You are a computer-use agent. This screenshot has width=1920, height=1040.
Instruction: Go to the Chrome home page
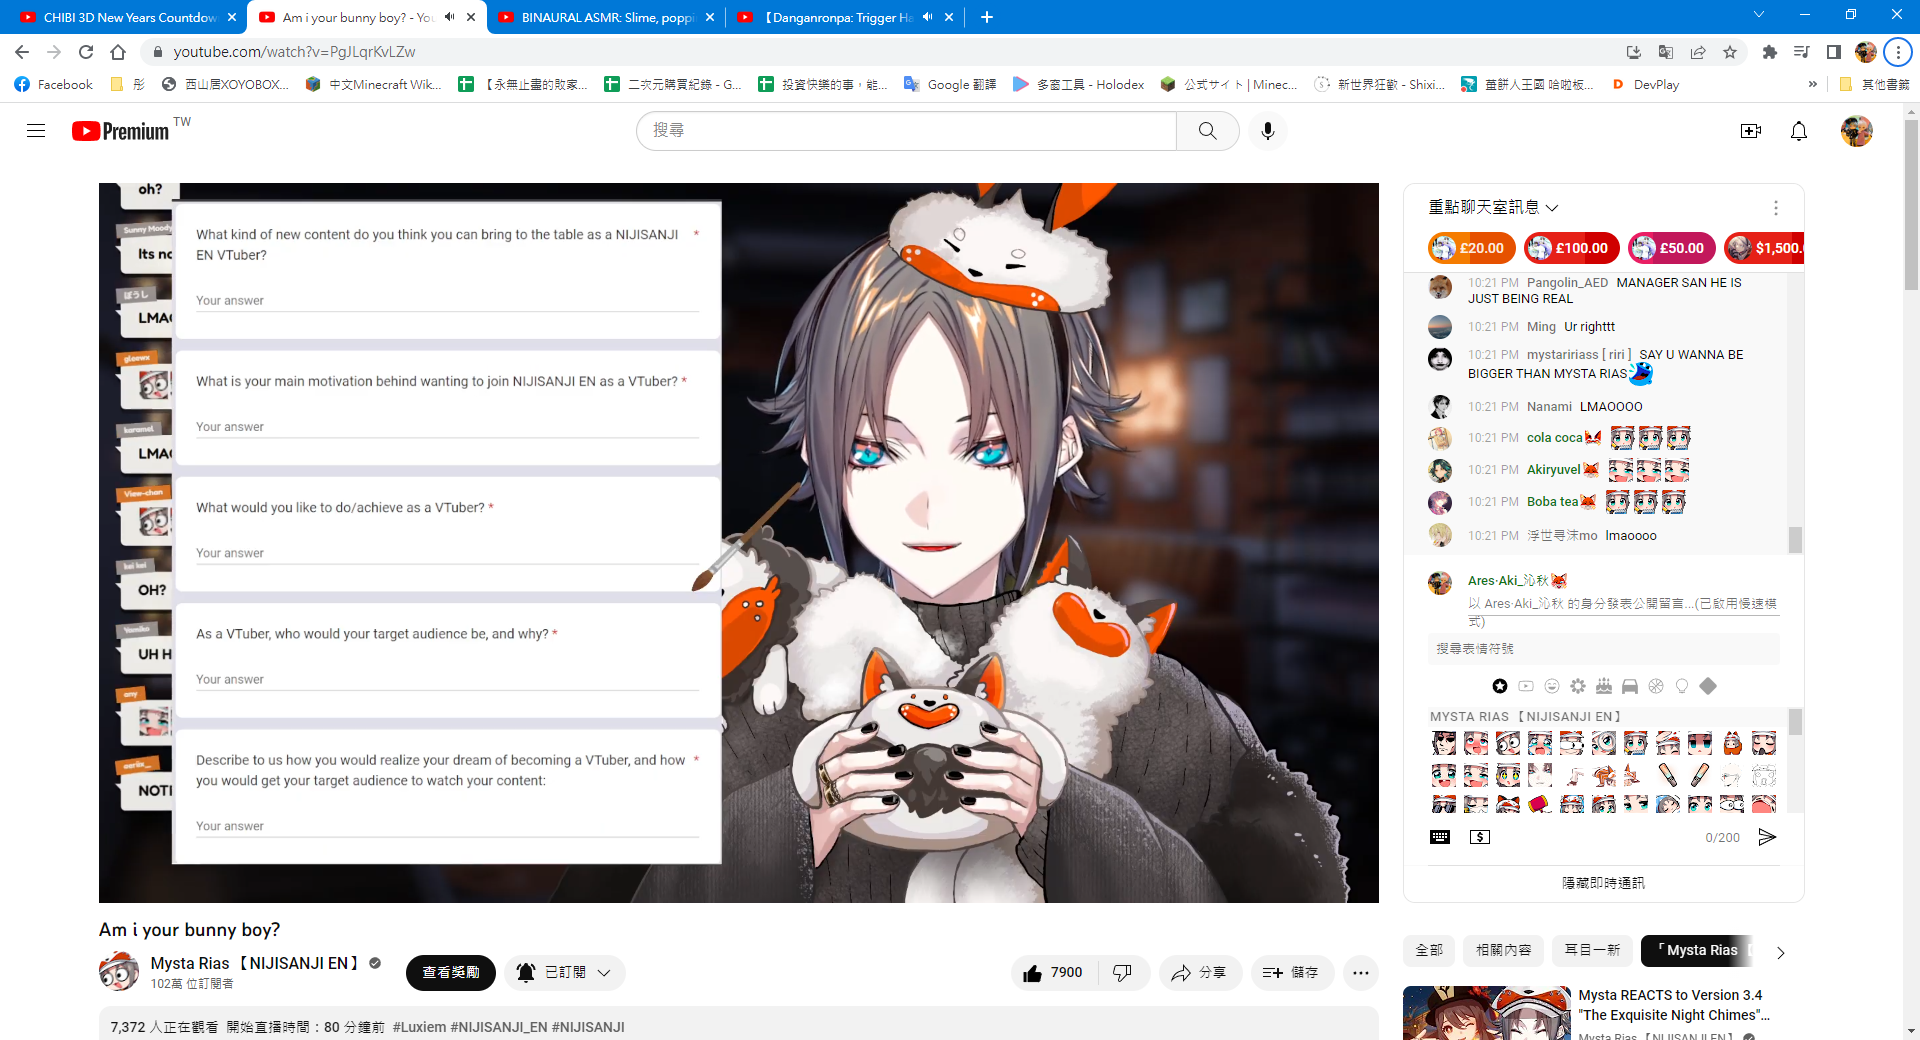point(118,52)
